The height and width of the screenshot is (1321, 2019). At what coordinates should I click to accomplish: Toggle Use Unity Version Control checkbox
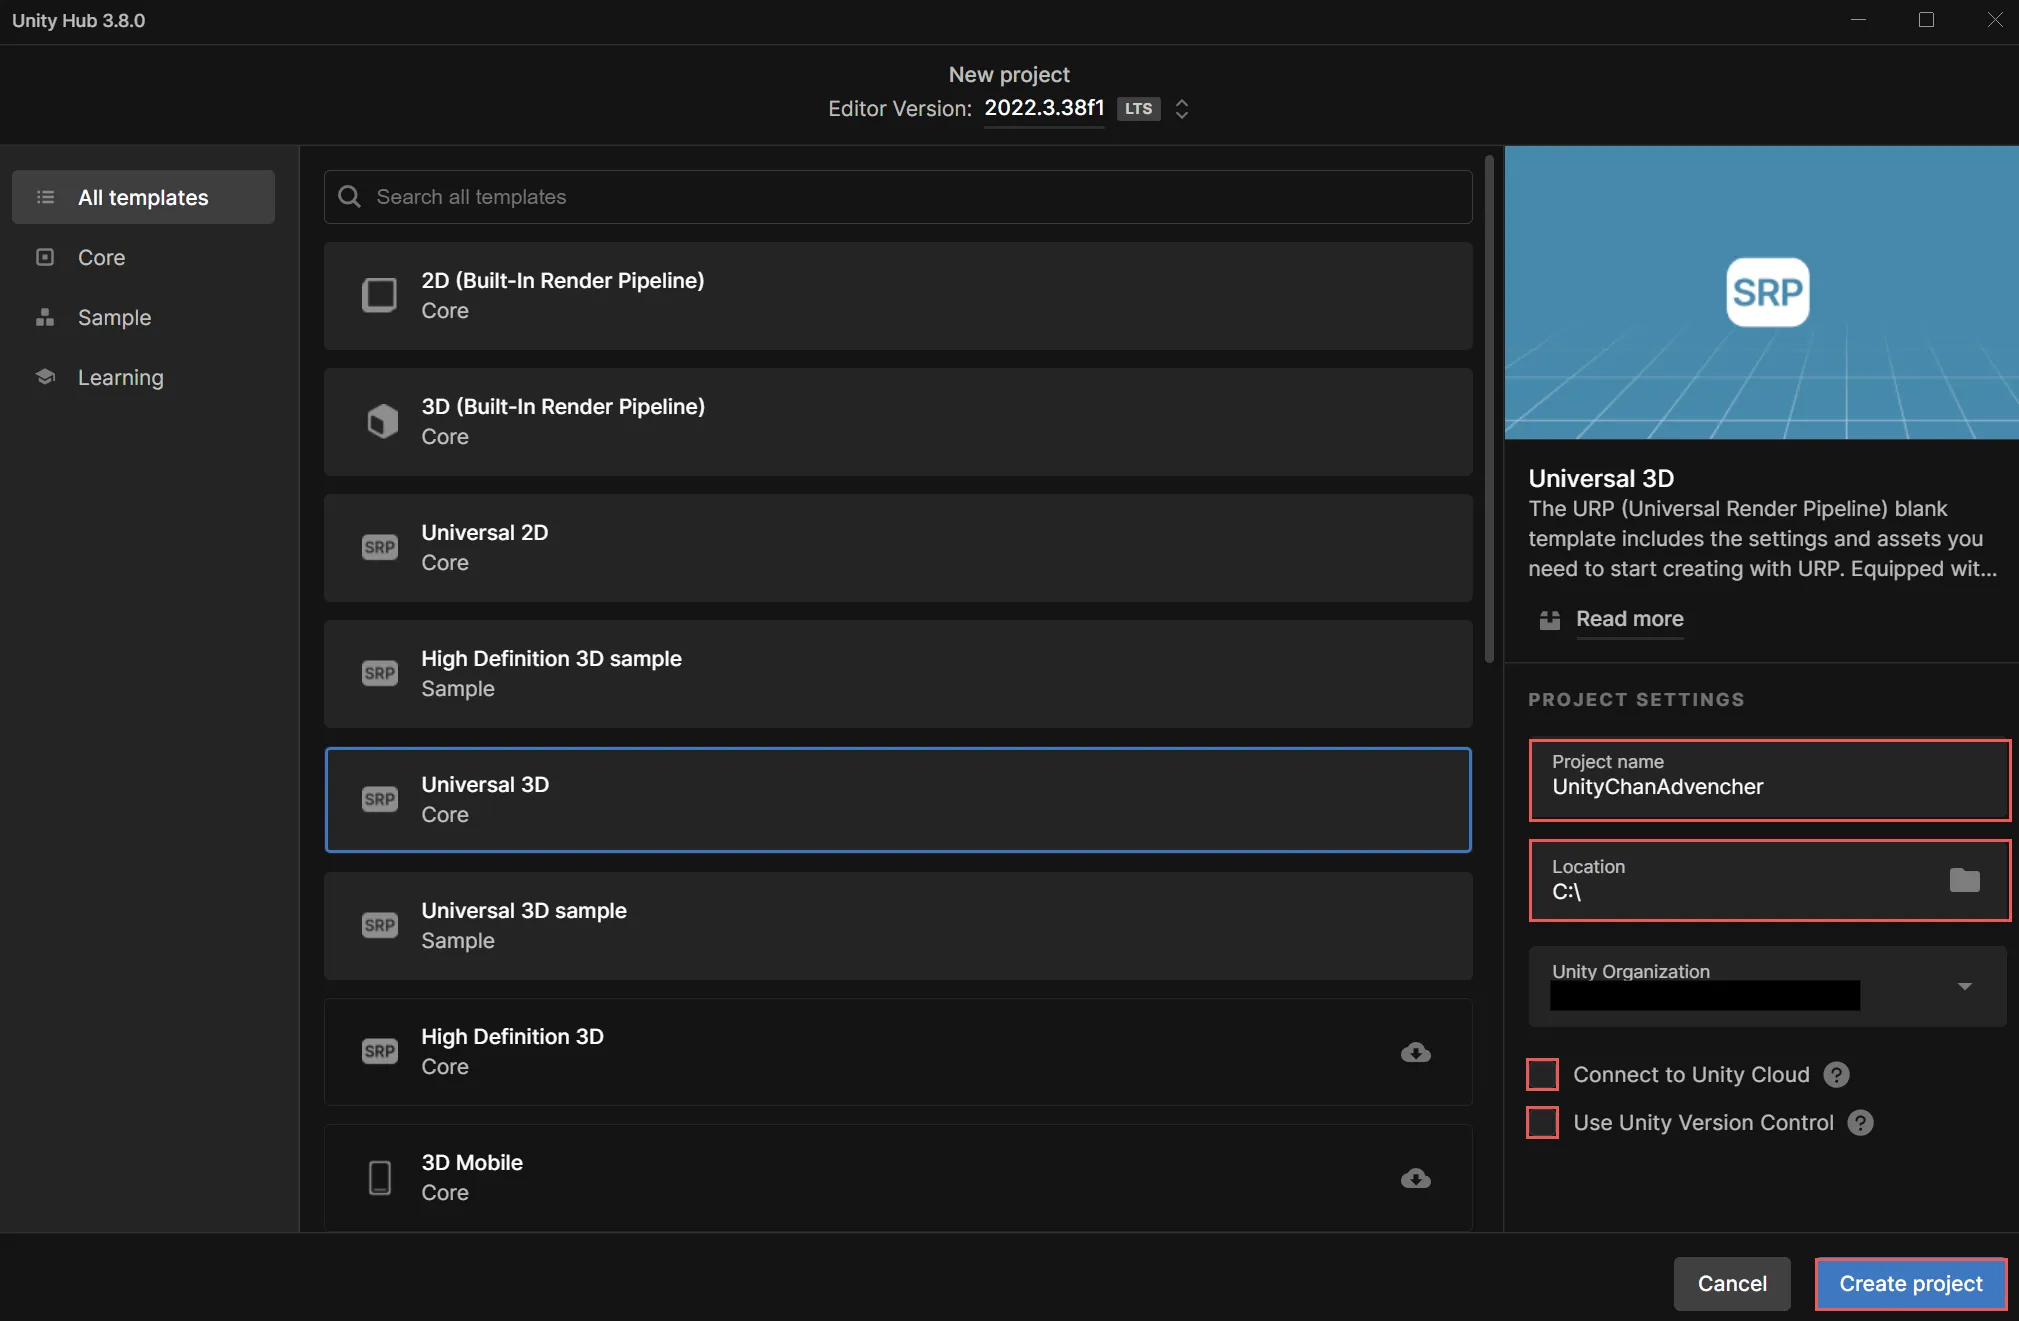[1542, 1122]
